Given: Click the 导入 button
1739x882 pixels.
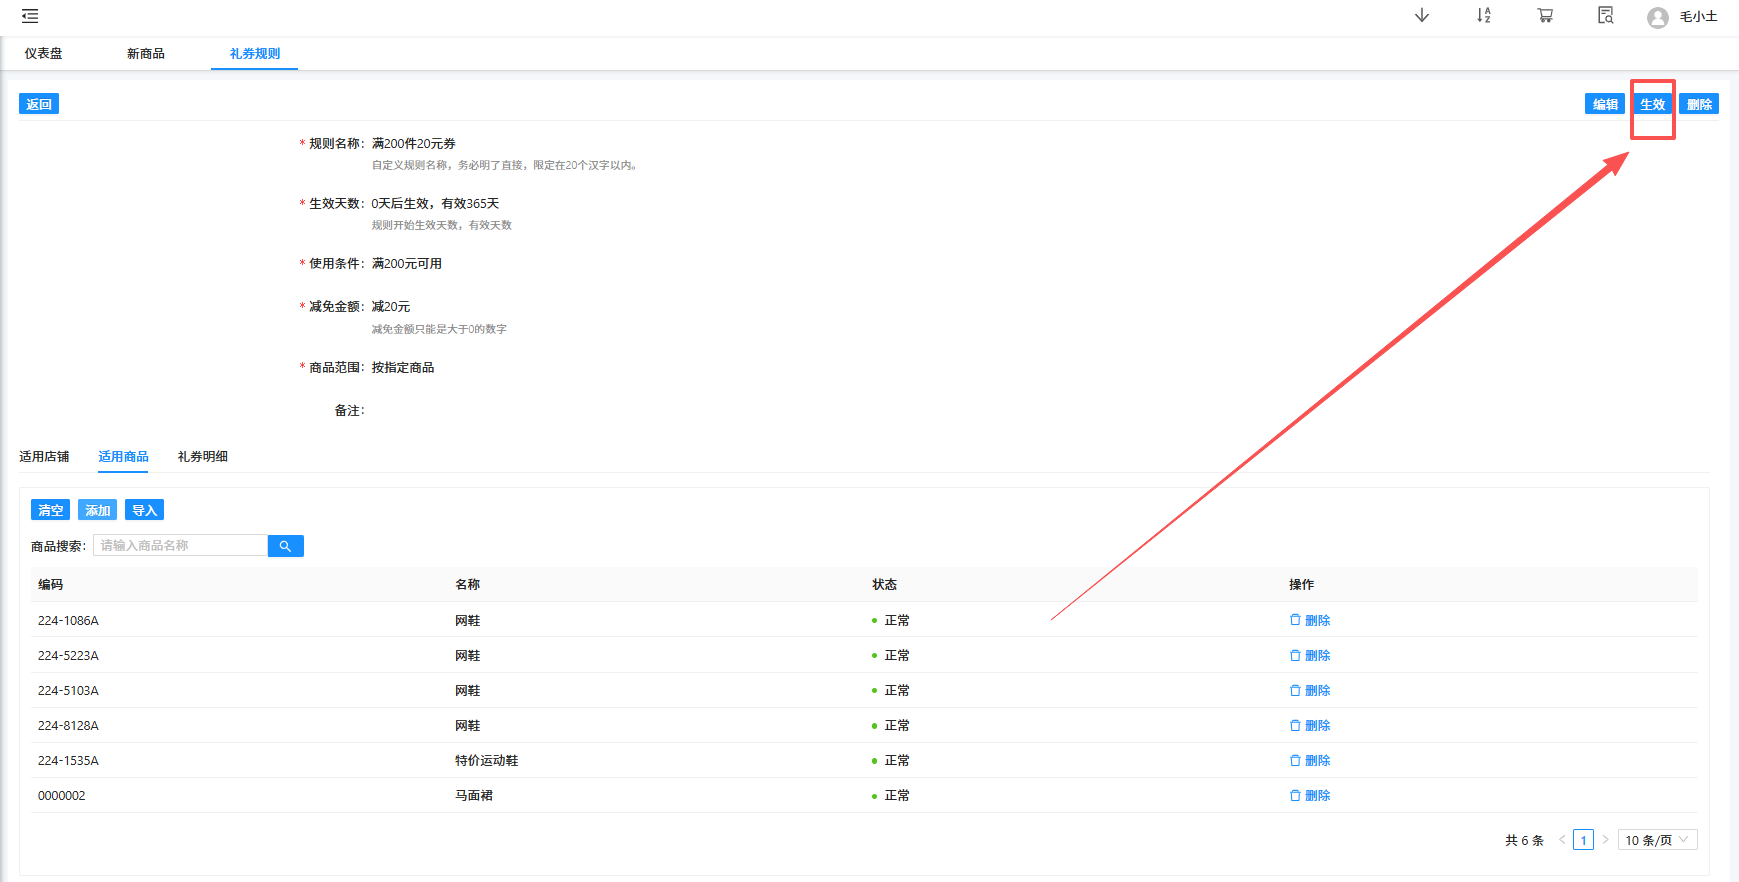Looking at the screenshot, I should [145, 510].
